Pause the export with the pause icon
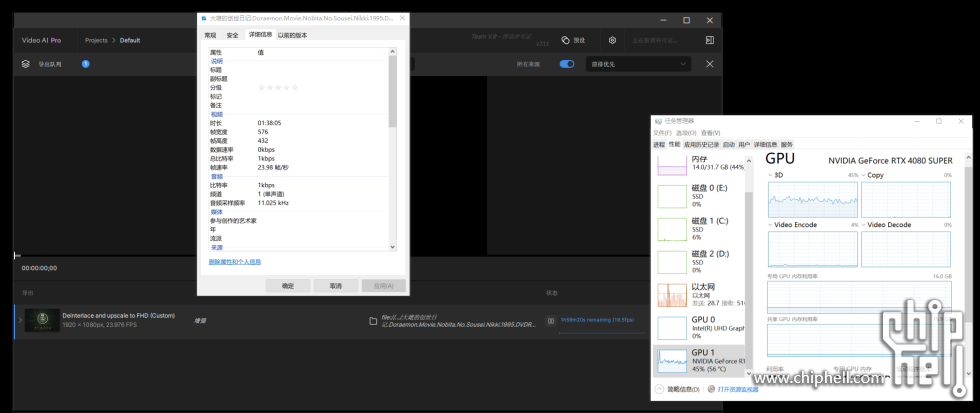Screen dimensions: 980x413 (x=549, y=321)
